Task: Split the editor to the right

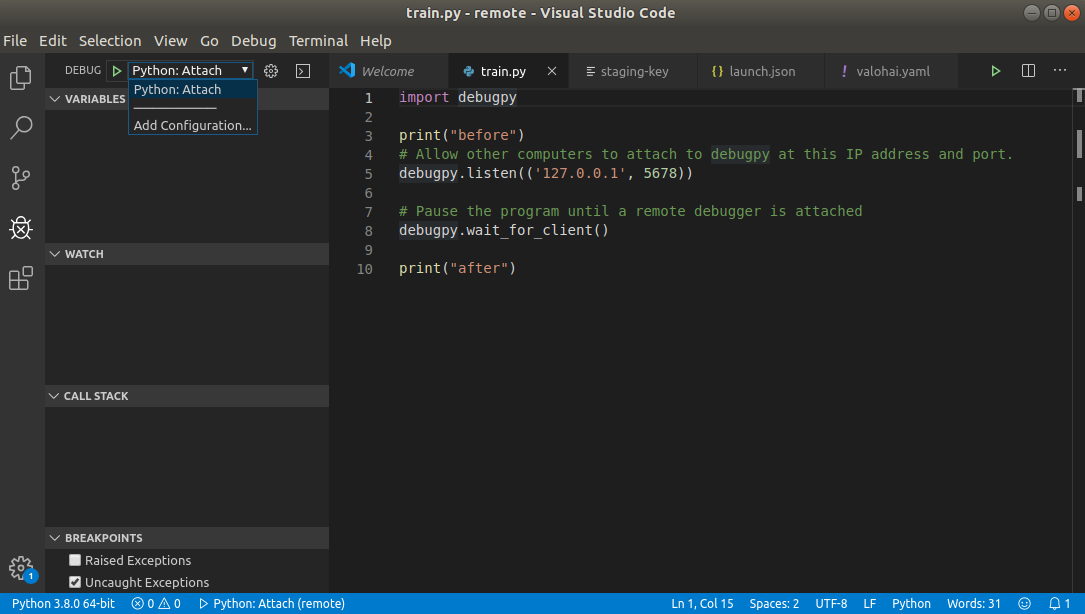Action: [1028, 71]
